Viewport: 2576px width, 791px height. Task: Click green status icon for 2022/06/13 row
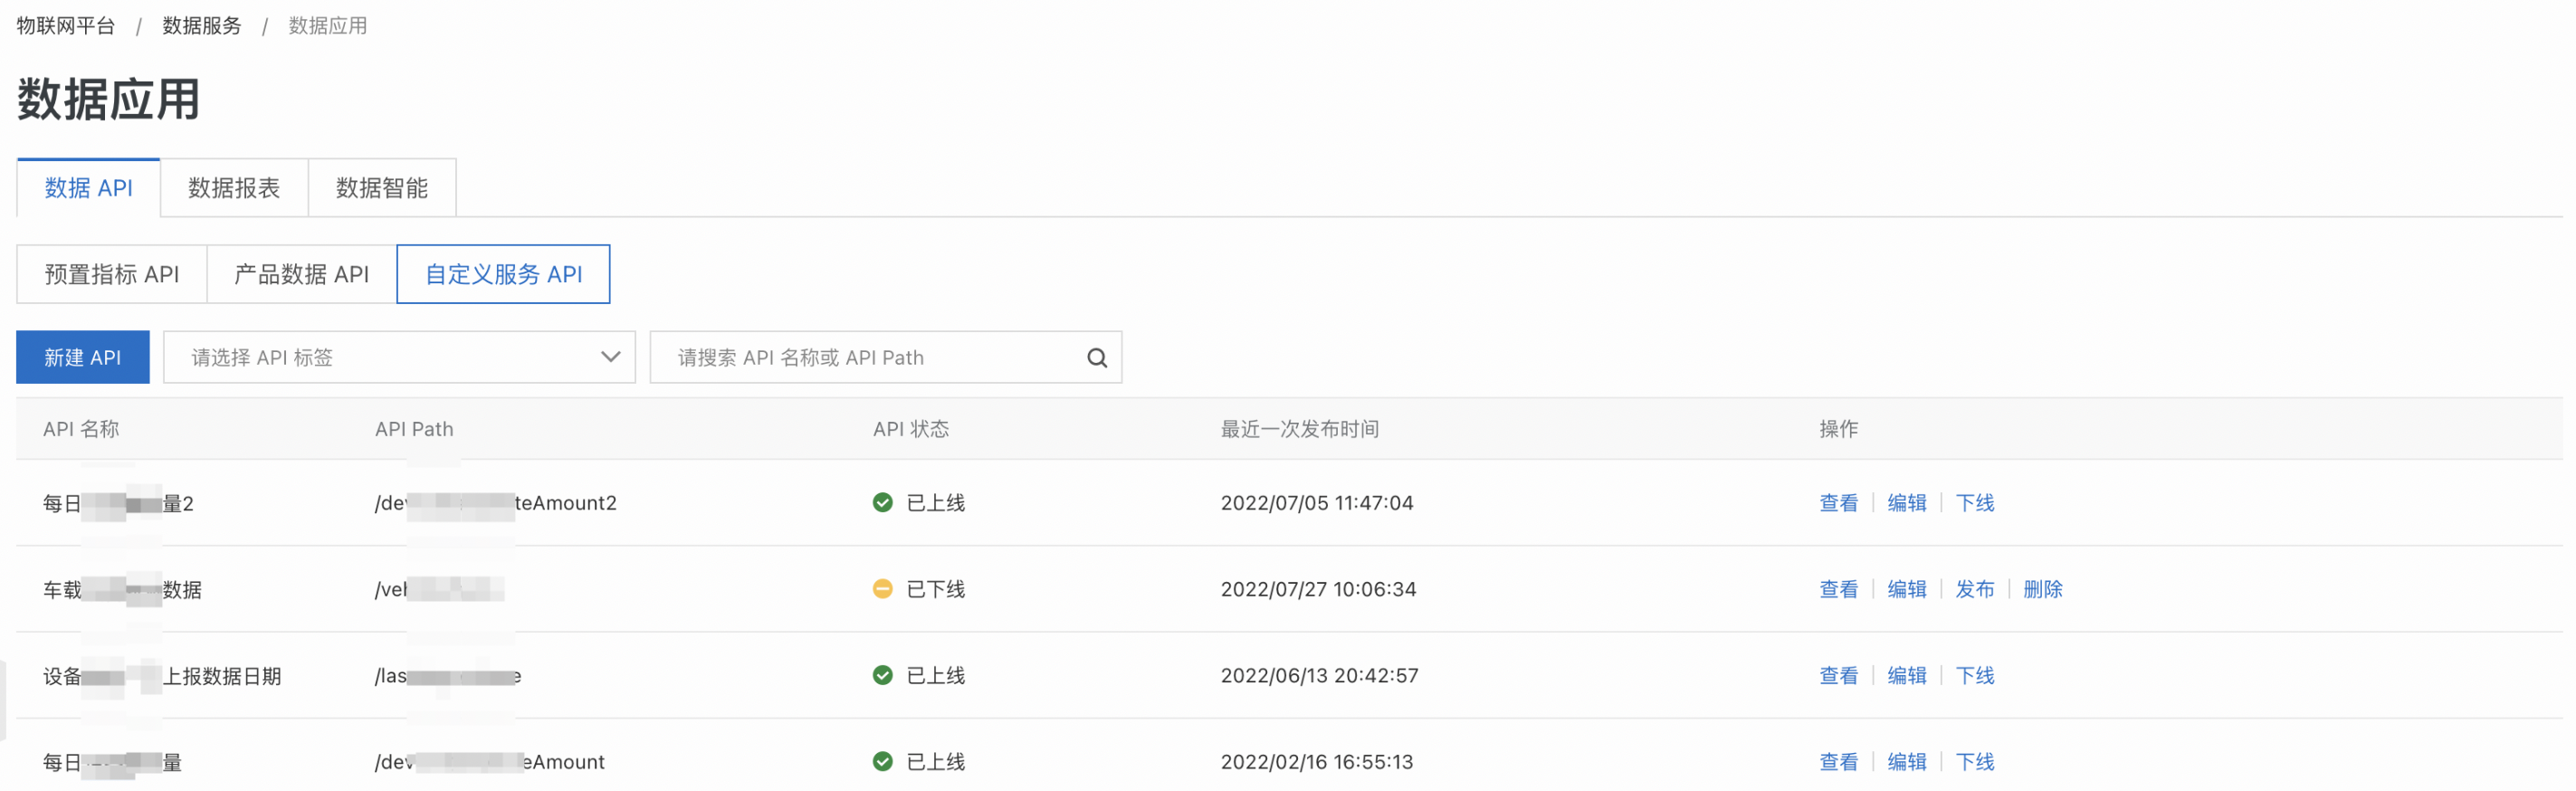pos(882,676)
